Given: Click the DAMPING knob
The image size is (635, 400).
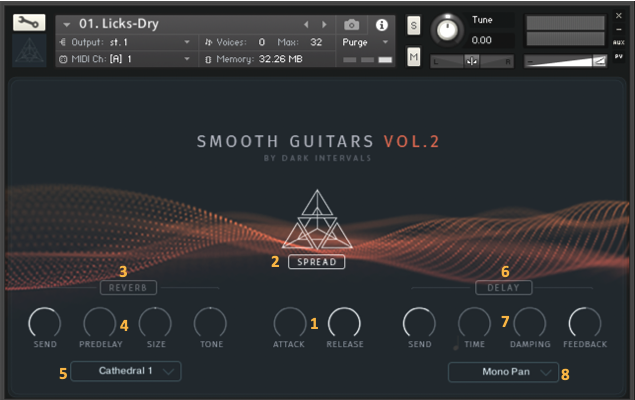Looking at the screenshot, I should (530, 323).
